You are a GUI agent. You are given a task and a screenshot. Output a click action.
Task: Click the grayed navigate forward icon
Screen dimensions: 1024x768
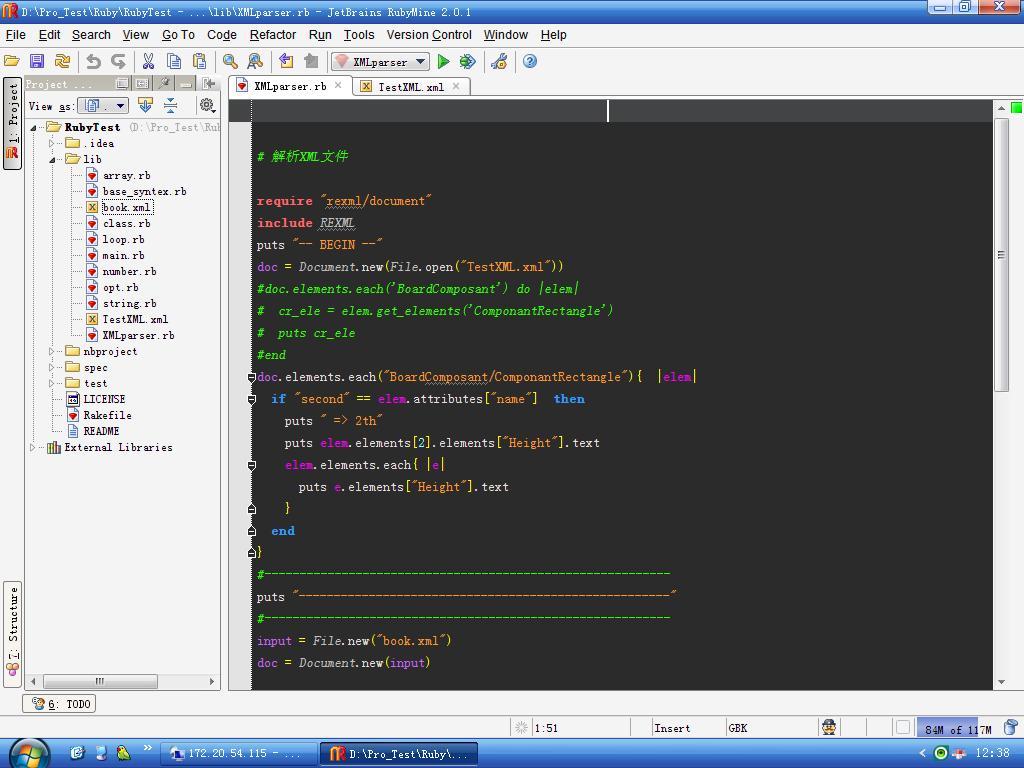[x=312, y=61]
